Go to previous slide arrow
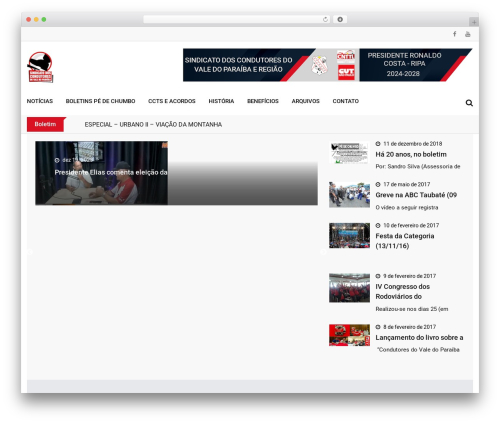The image size is (500, 423). coord(30,252)
